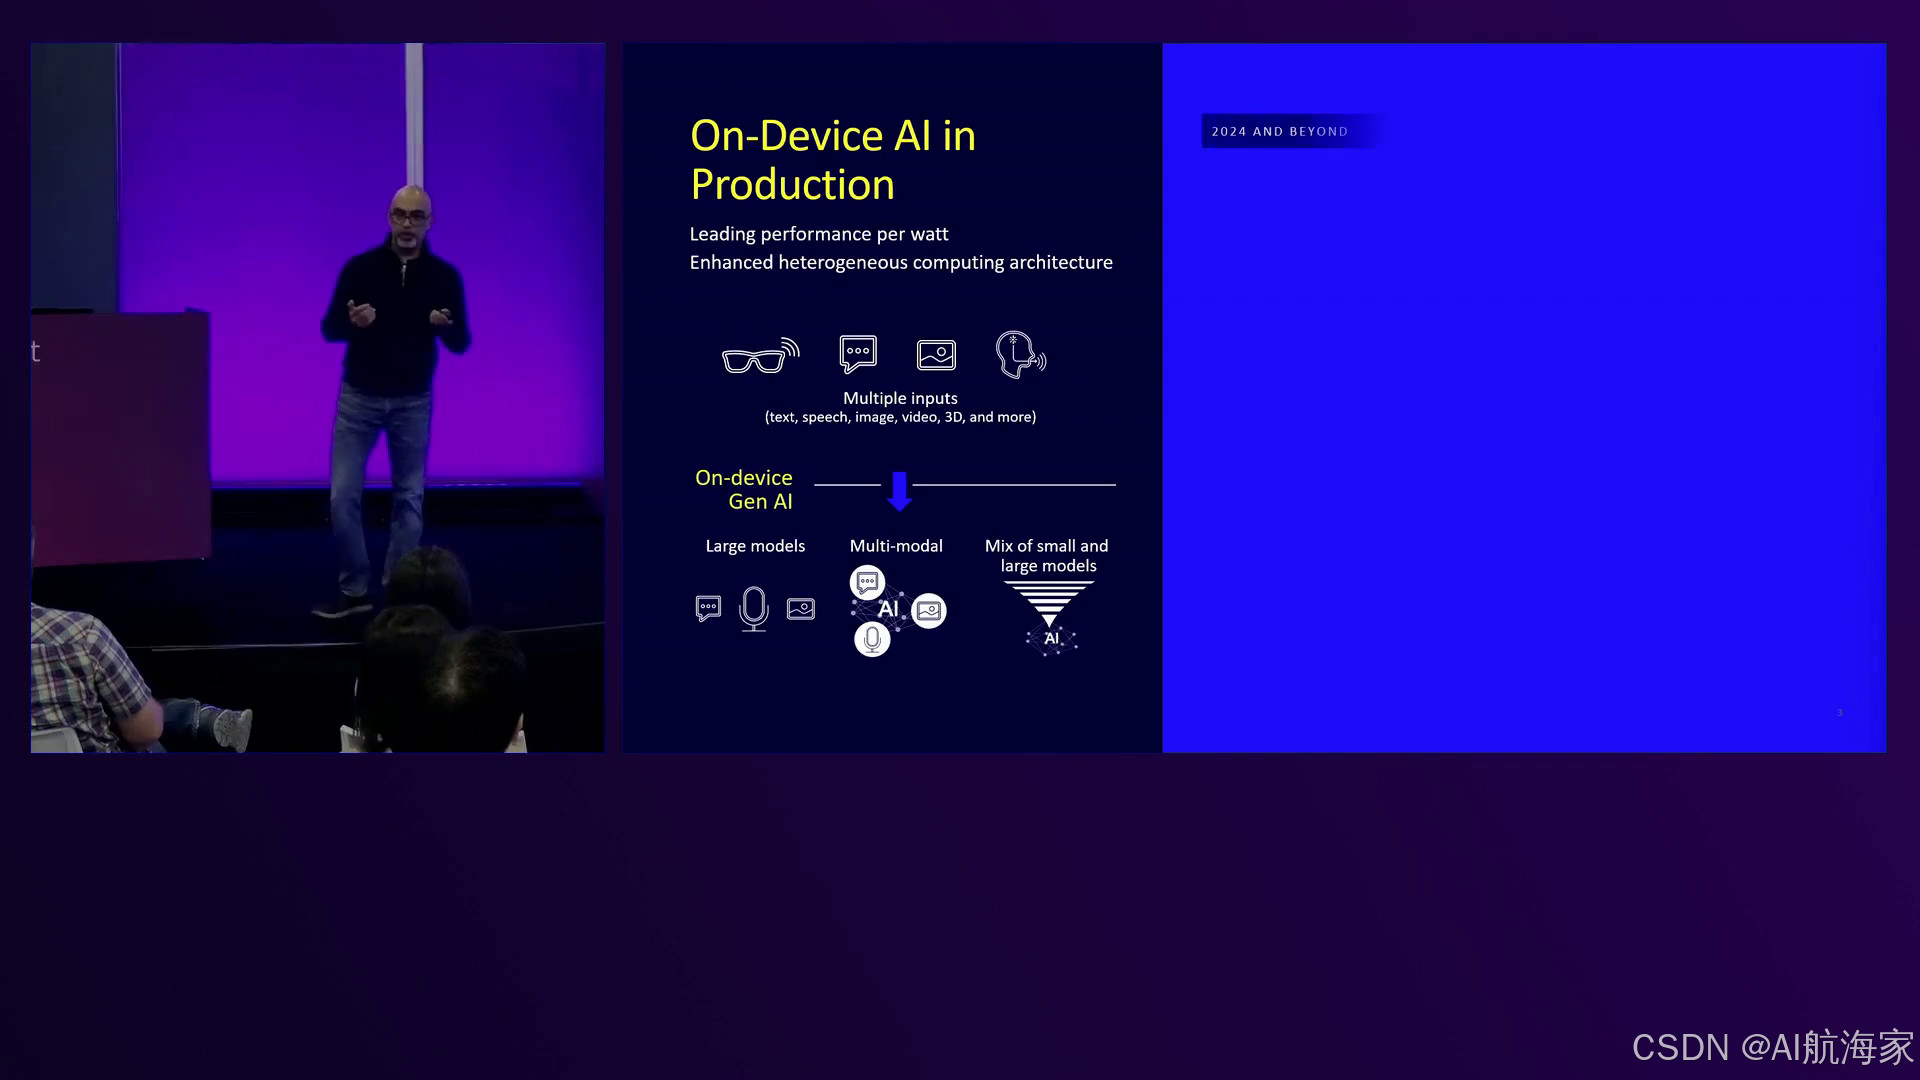The height and width of the screenshot is (1080, 1920).
Task: Click the speaker video thumbnail
Action: [317, 397]
